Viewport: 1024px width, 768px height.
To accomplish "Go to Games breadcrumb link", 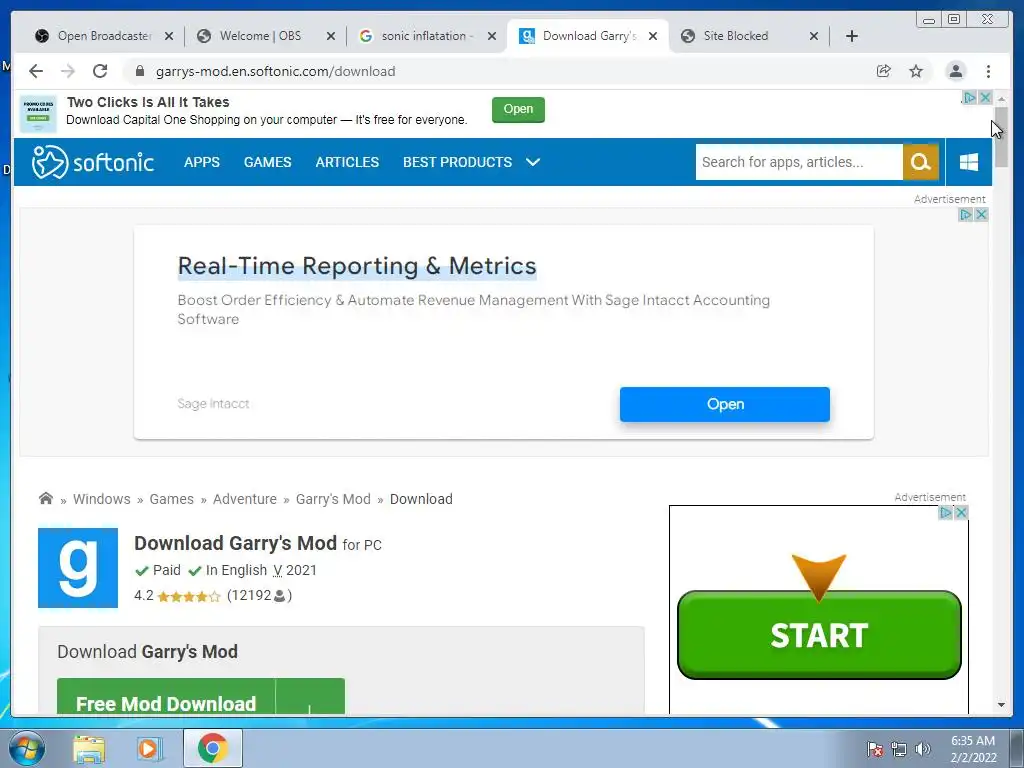I will [x=172, y=499].
